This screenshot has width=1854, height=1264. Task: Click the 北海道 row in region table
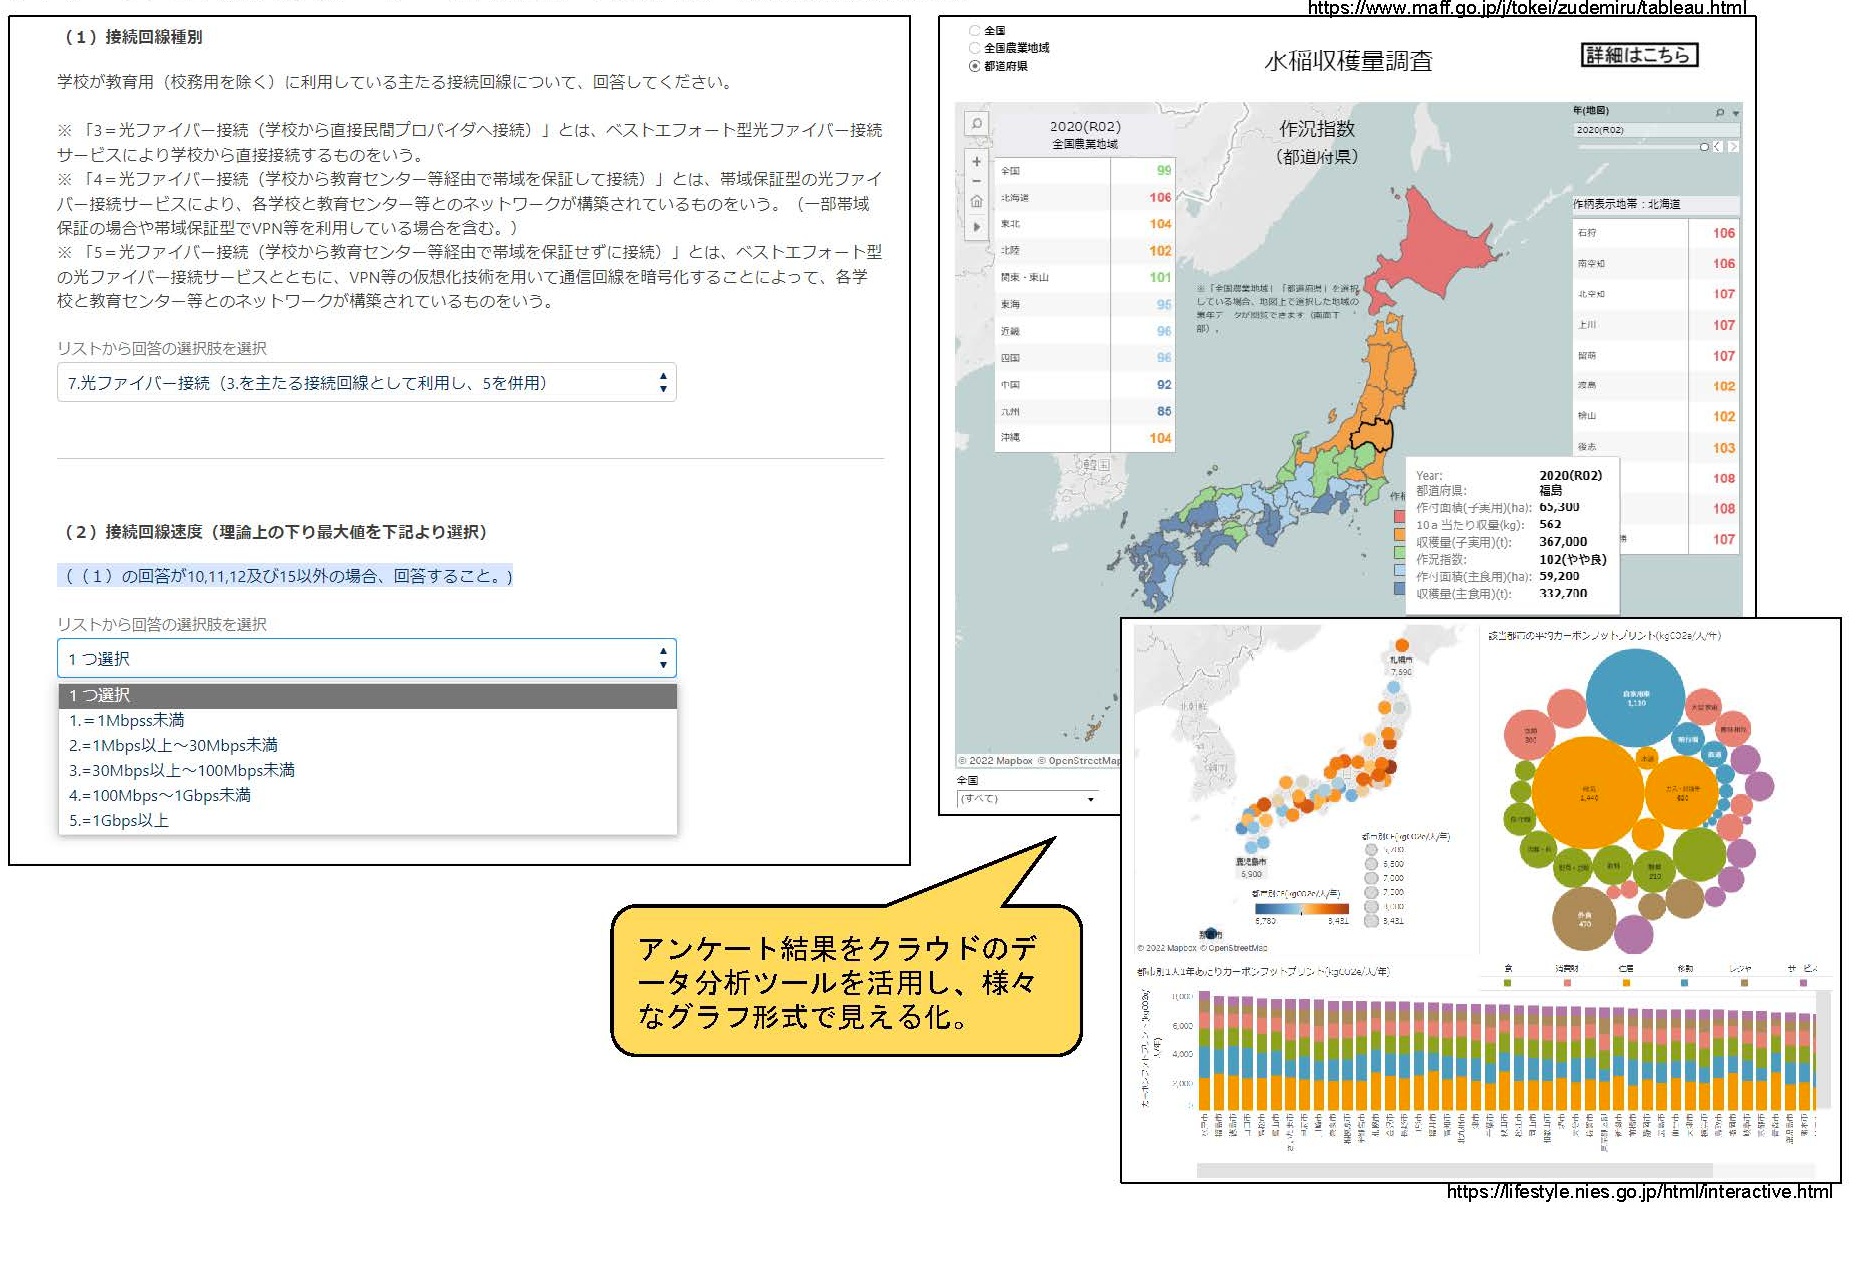pos(1085,198)
